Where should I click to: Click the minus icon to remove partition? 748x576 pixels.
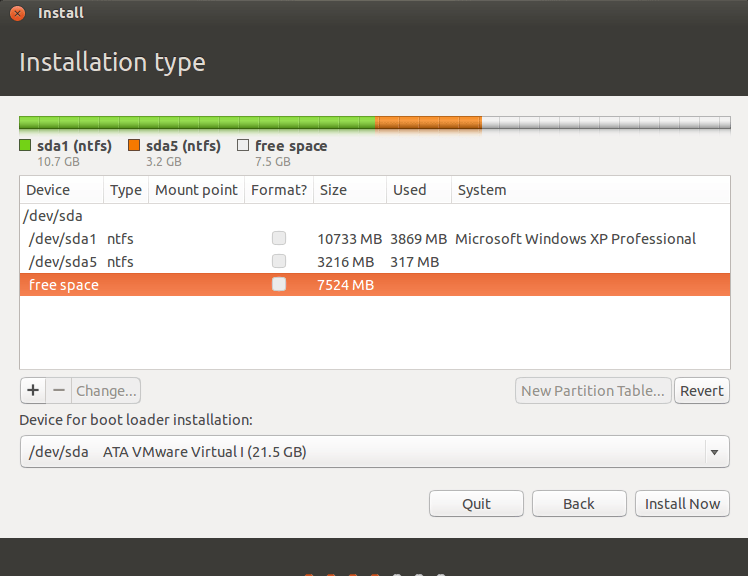(x=59, y=390)
